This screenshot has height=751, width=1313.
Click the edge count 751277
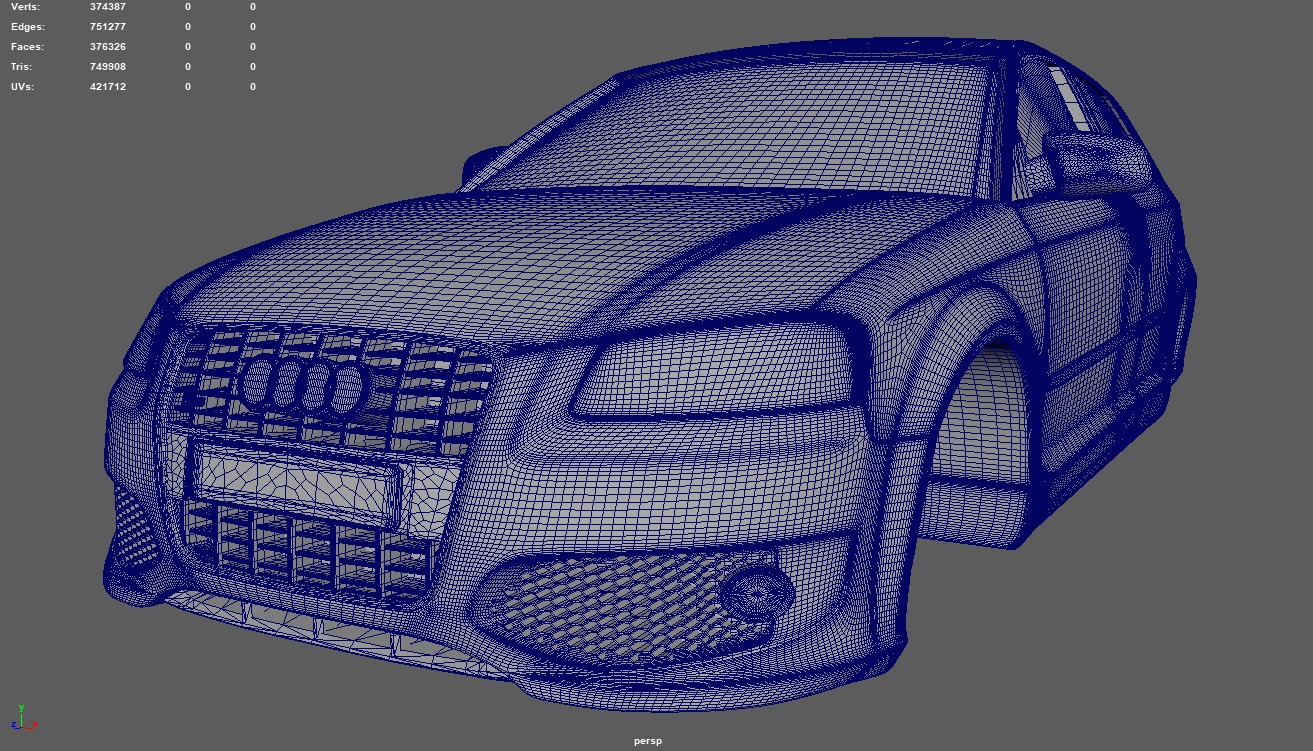(108, 27)
